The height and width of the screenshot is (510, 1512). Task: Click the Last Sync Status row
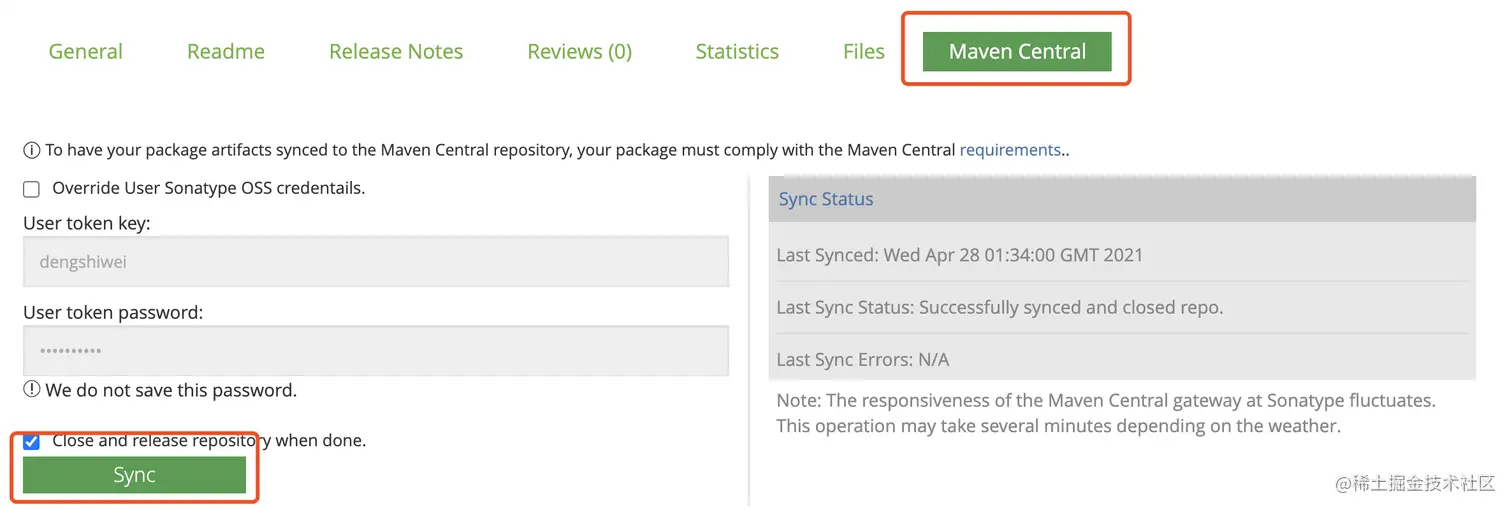(x=1000, y=307)
